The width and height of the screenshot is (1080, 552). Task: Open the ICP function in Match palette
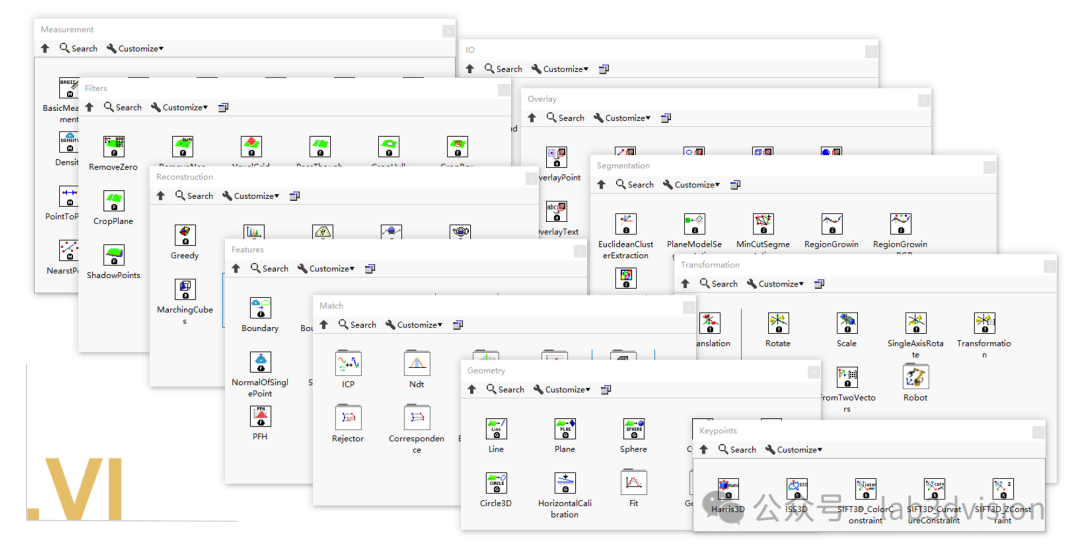coord(348,364)
